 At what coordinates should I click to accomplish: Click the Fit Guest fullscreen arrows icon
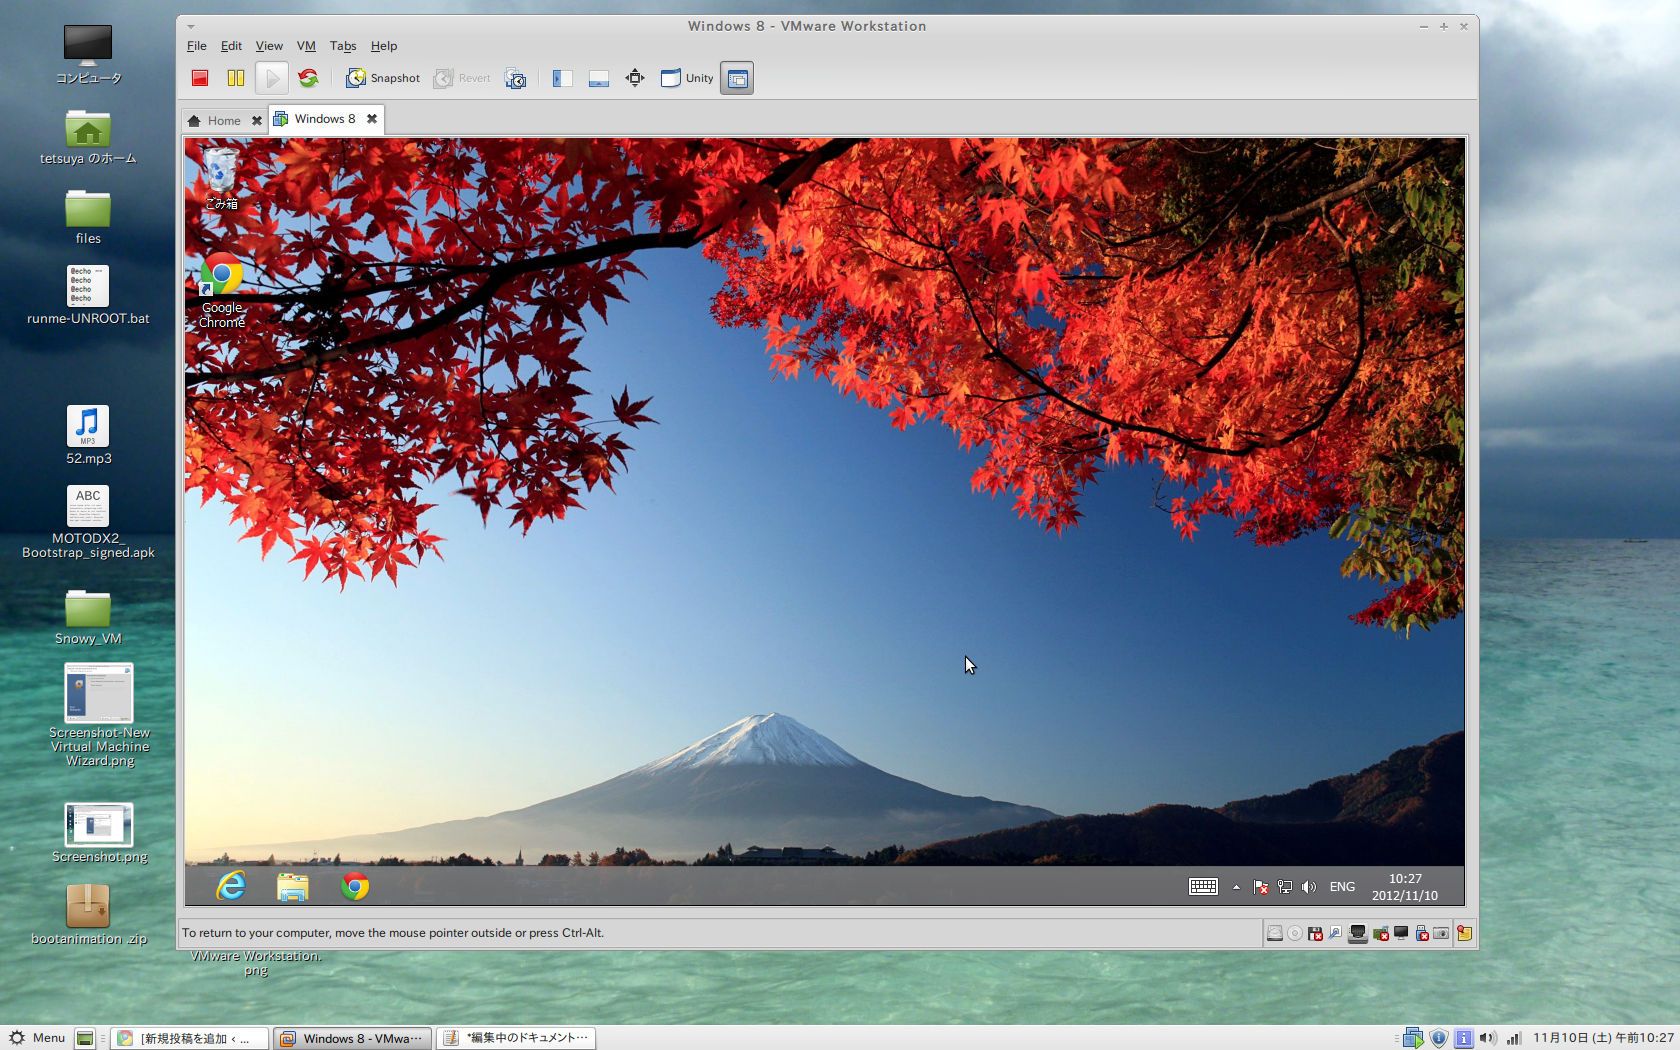tap(635, 78)
